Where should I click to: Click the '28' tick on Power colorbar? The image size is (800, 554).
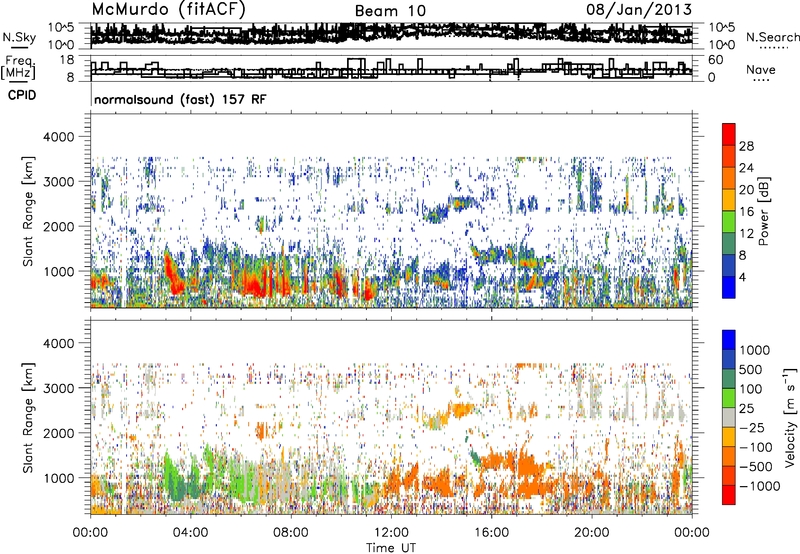(746, 146)
